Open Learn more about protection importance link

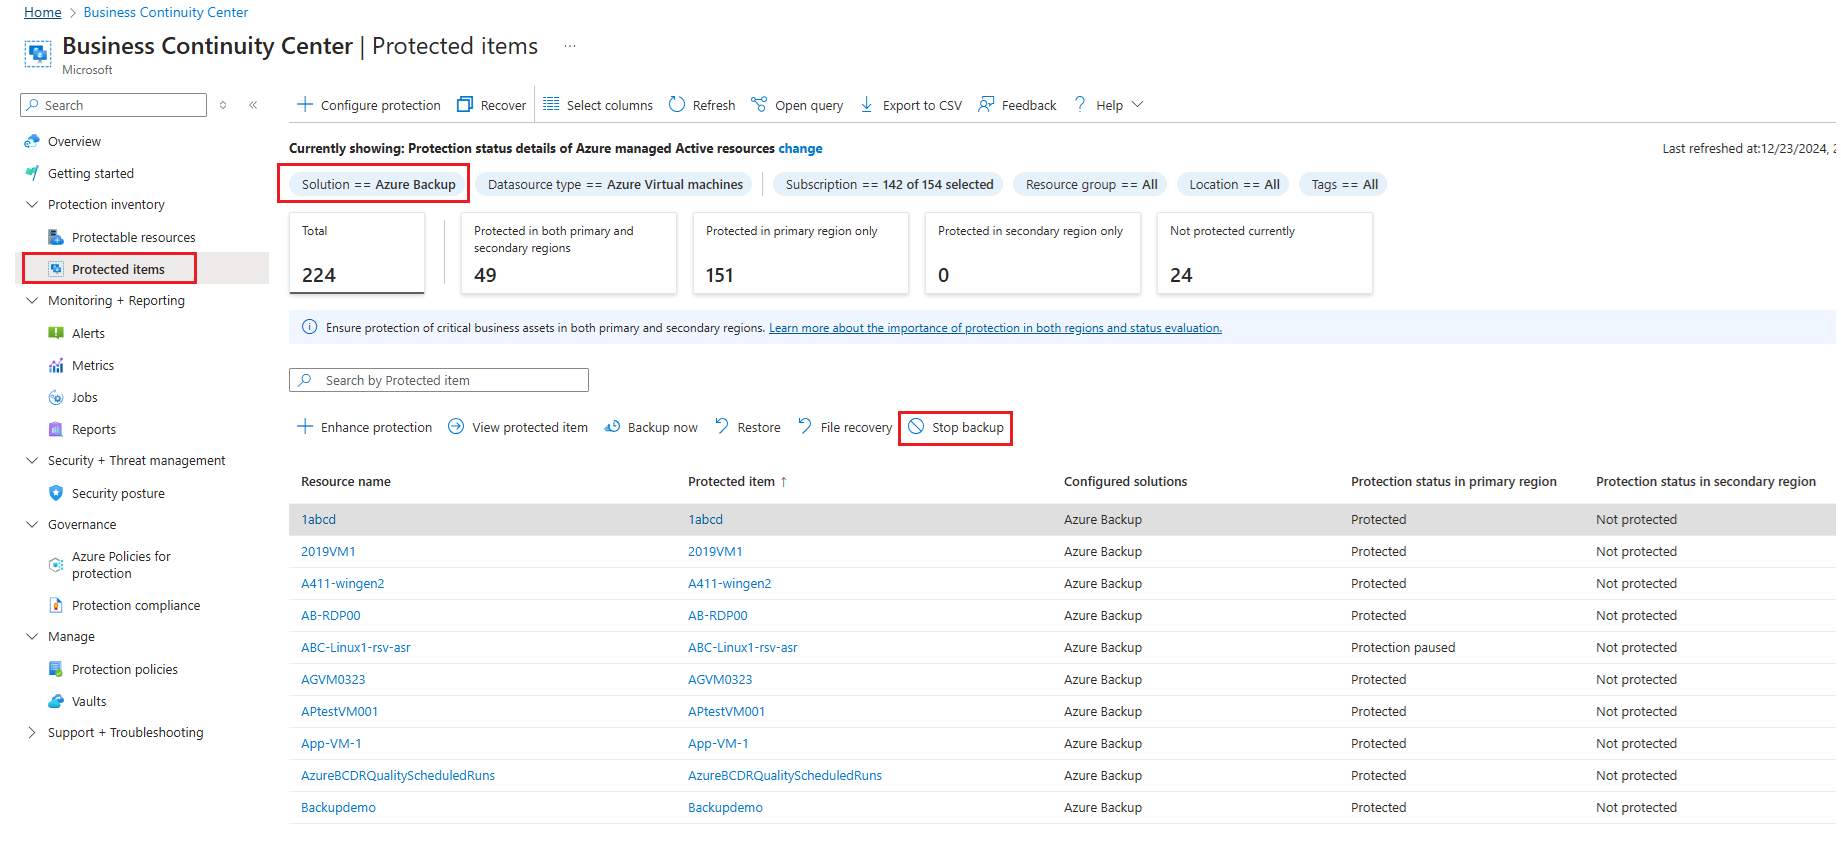995,328
